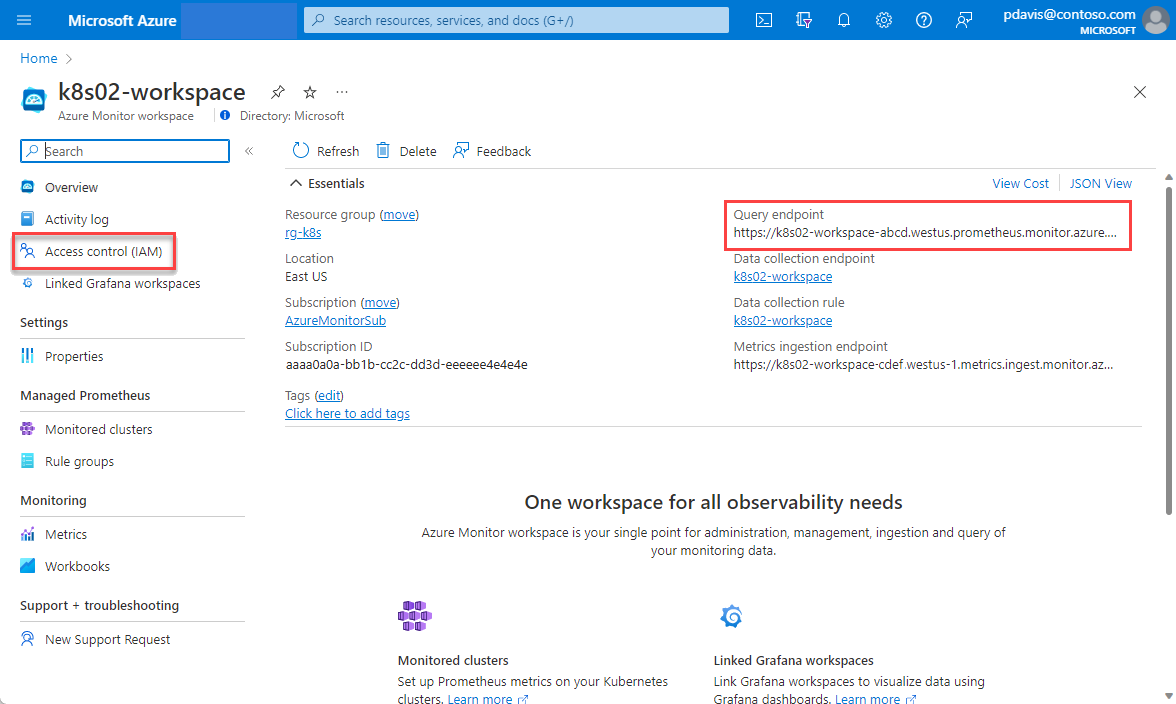This screenshot has height=704, width=1176.
Task: Open Learn more under Linked Grafana workspaces
Action: tap(875, 699)
